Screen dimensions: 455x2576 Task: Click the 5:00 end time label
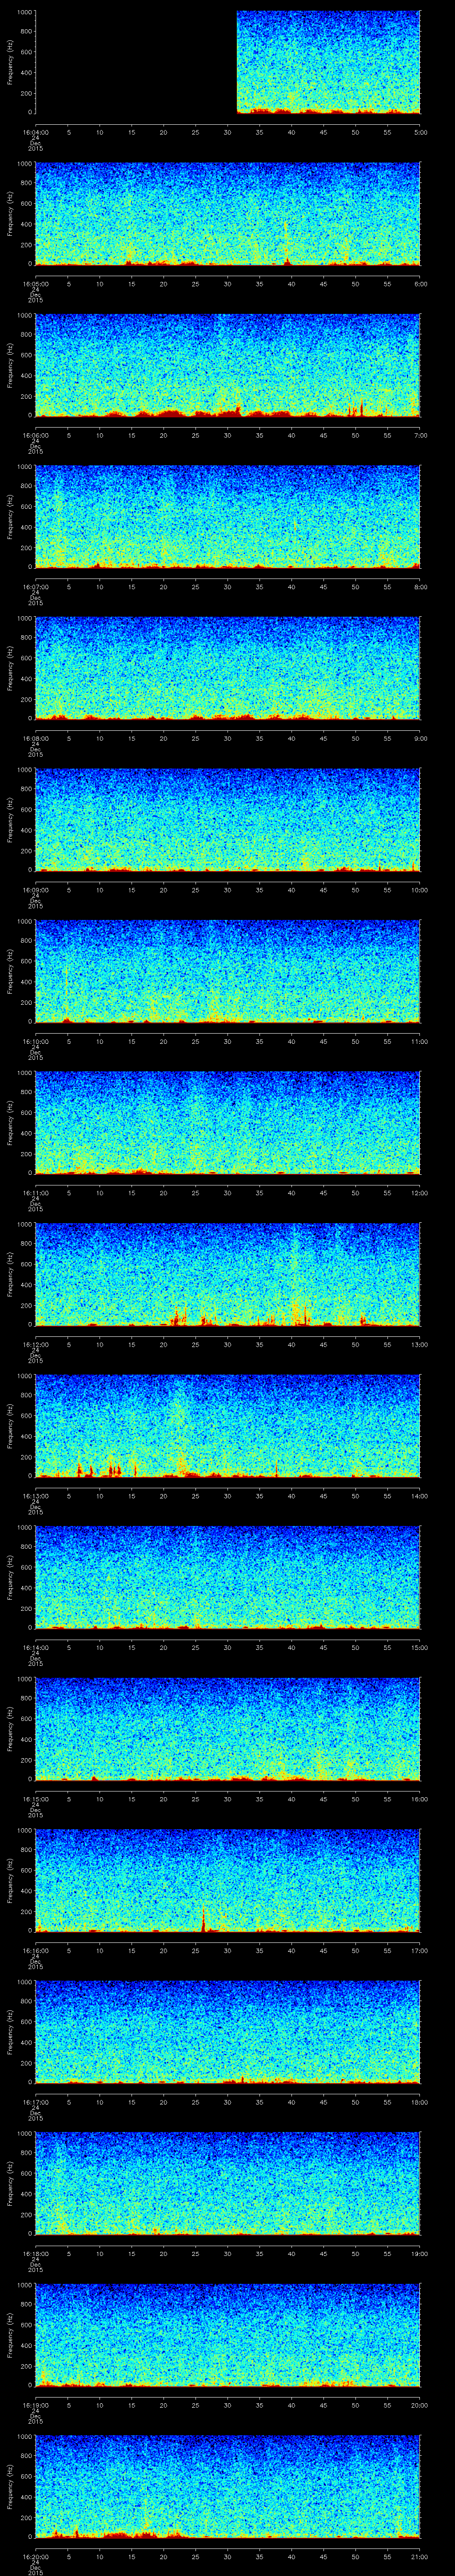(x=420, y=131)
